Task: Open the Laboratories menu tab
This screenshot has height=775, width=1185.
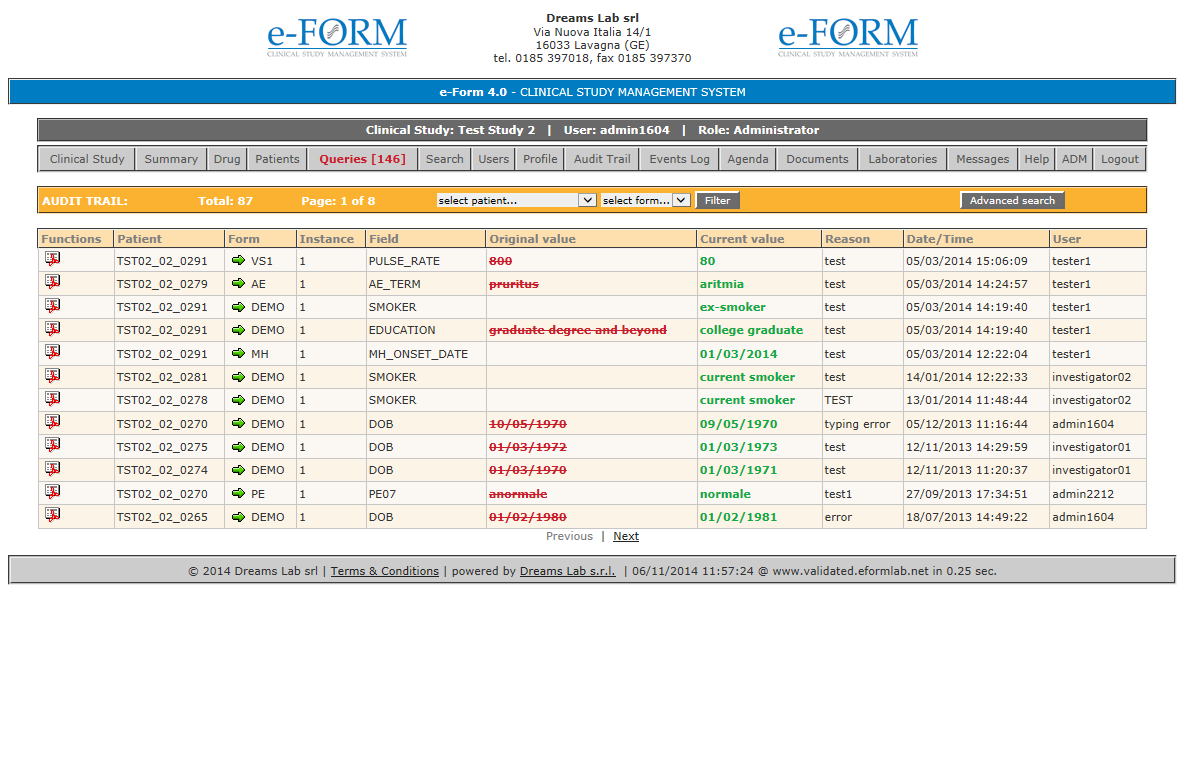Action: [x=902, y=159]
